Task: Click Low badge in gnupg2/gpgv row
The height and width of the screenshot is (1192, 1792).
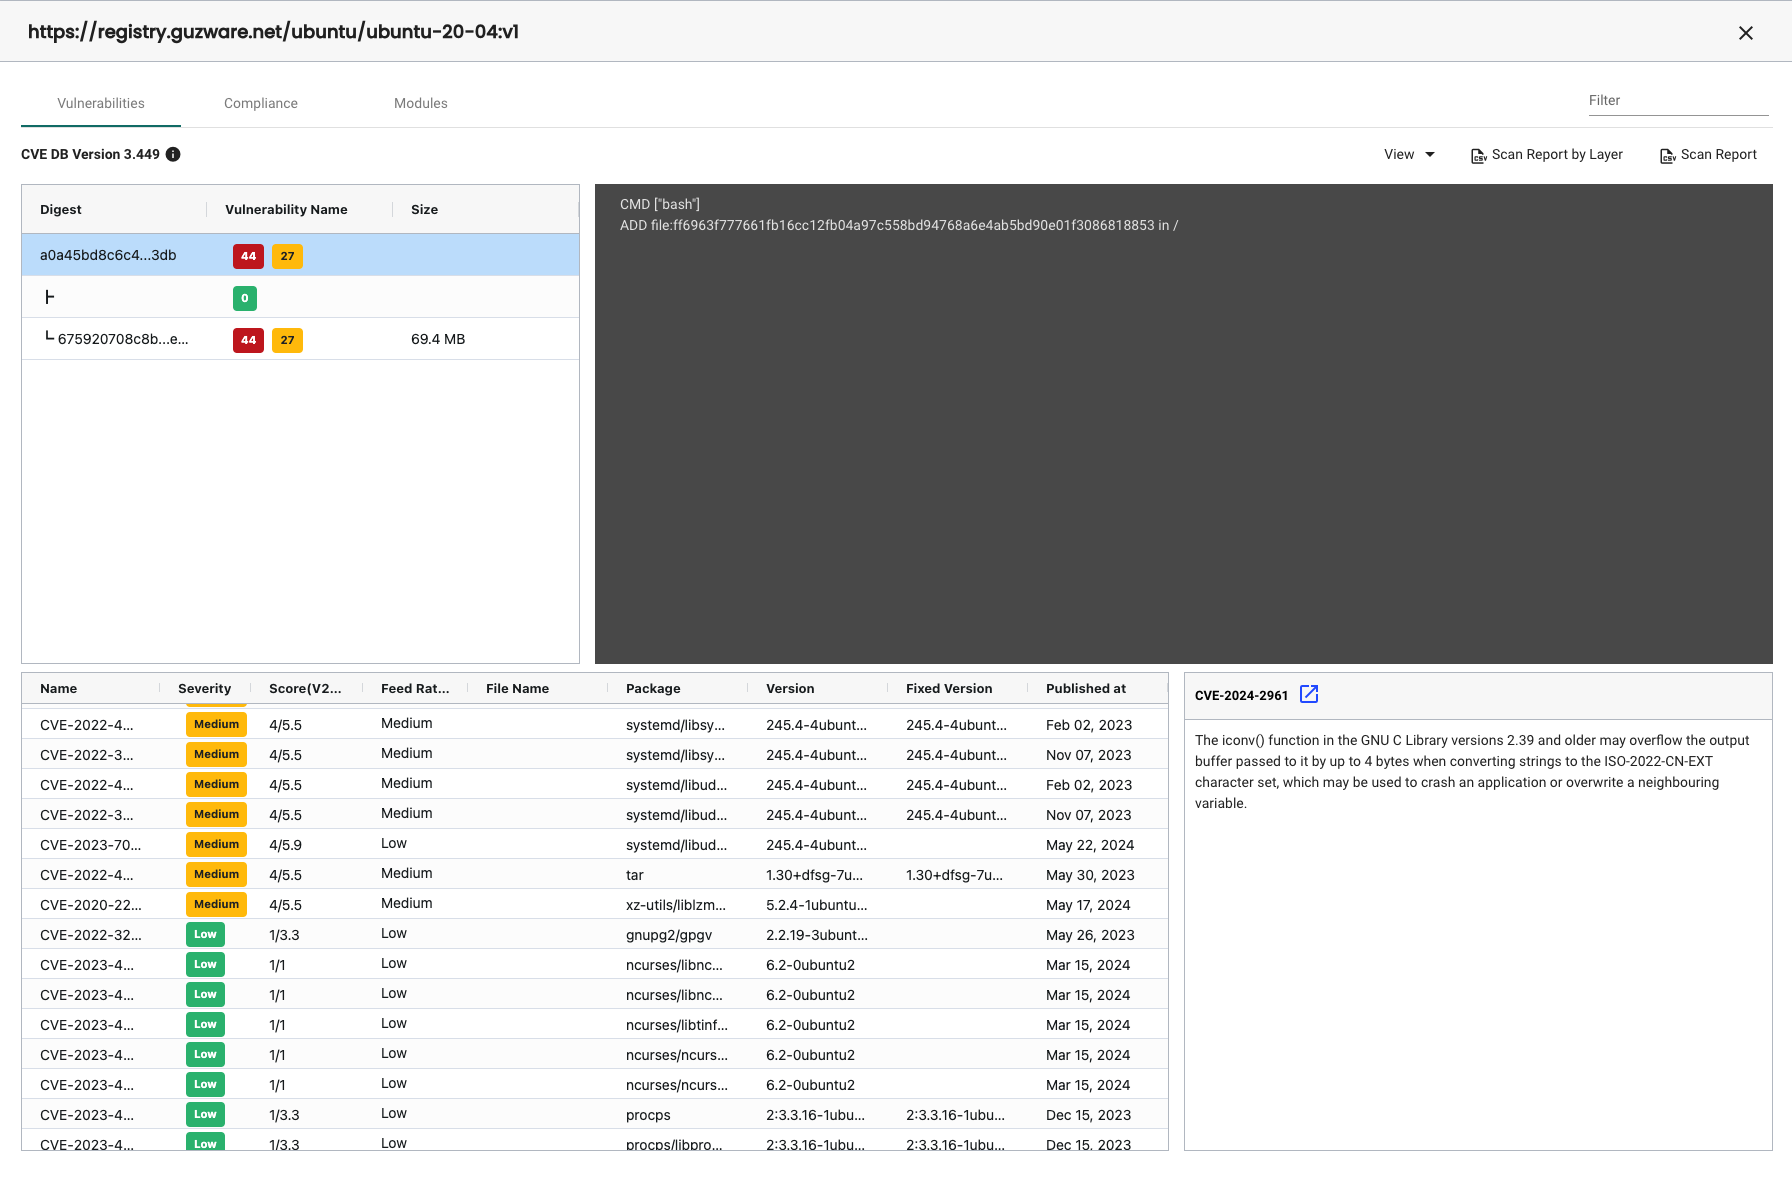Action: click(205, 934)
